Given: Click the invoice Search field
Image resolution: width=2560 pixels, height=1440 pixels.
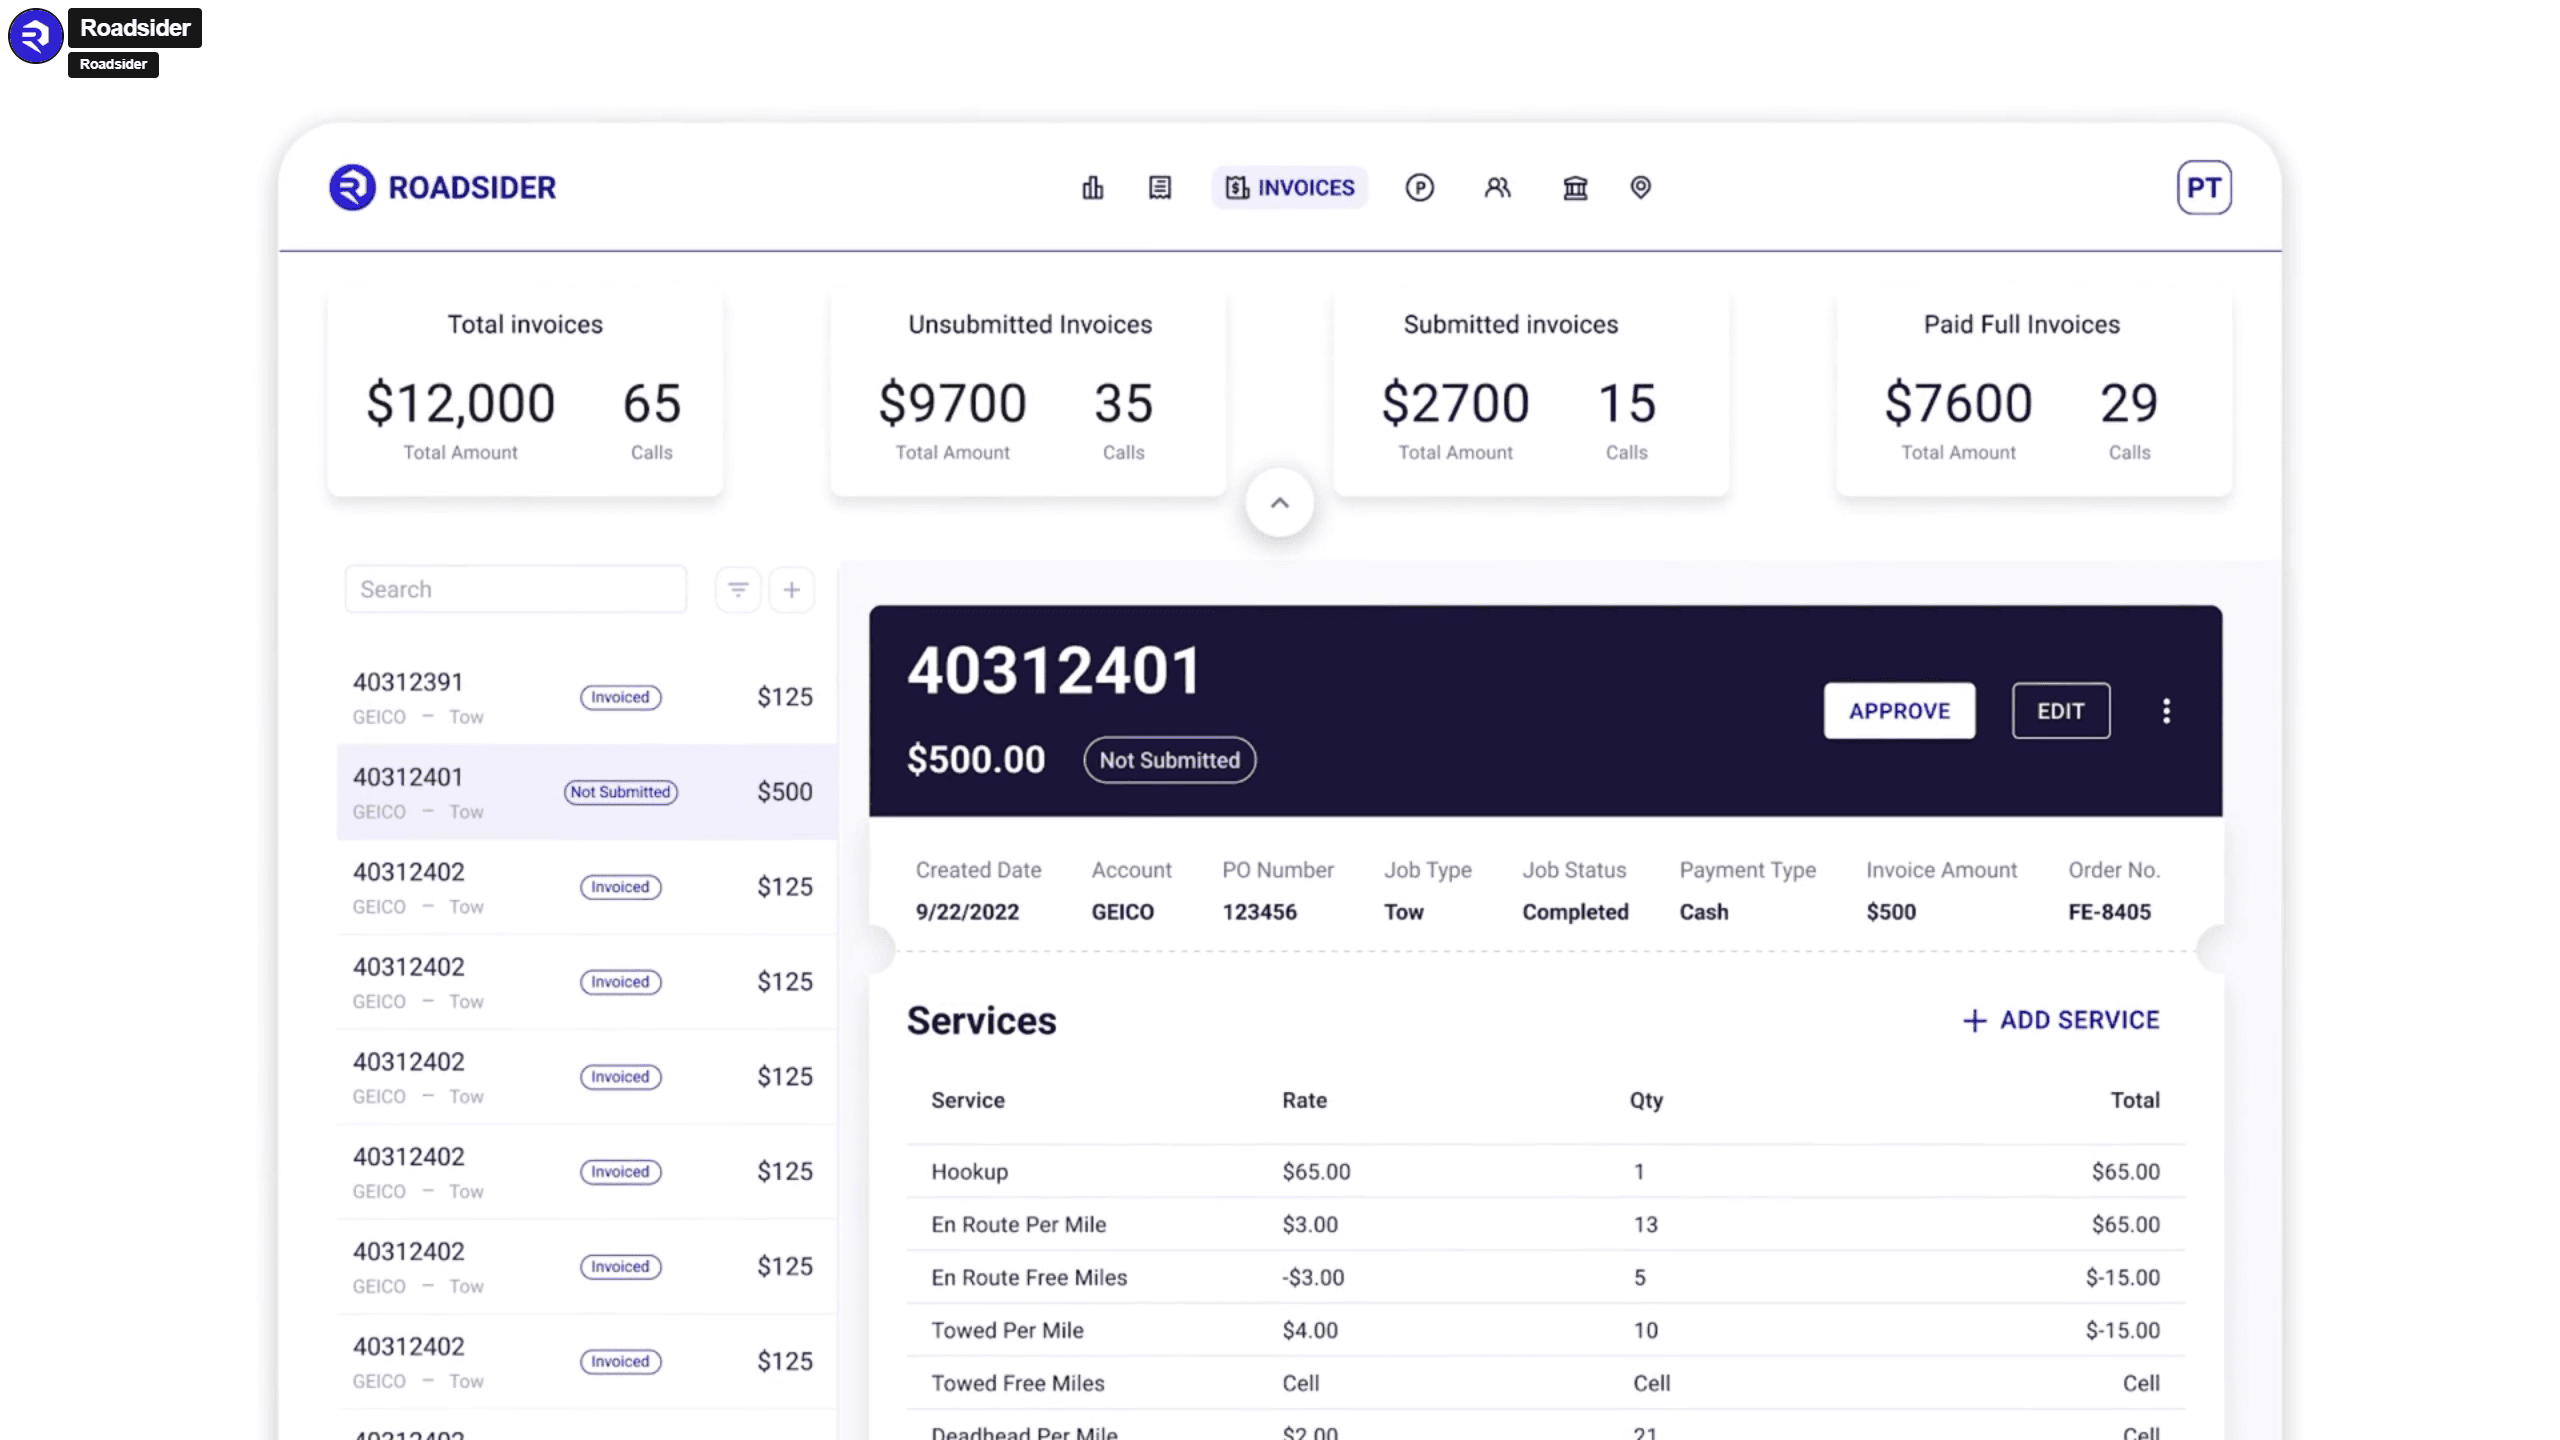Looking at the screenshot, I should point(515,590).
